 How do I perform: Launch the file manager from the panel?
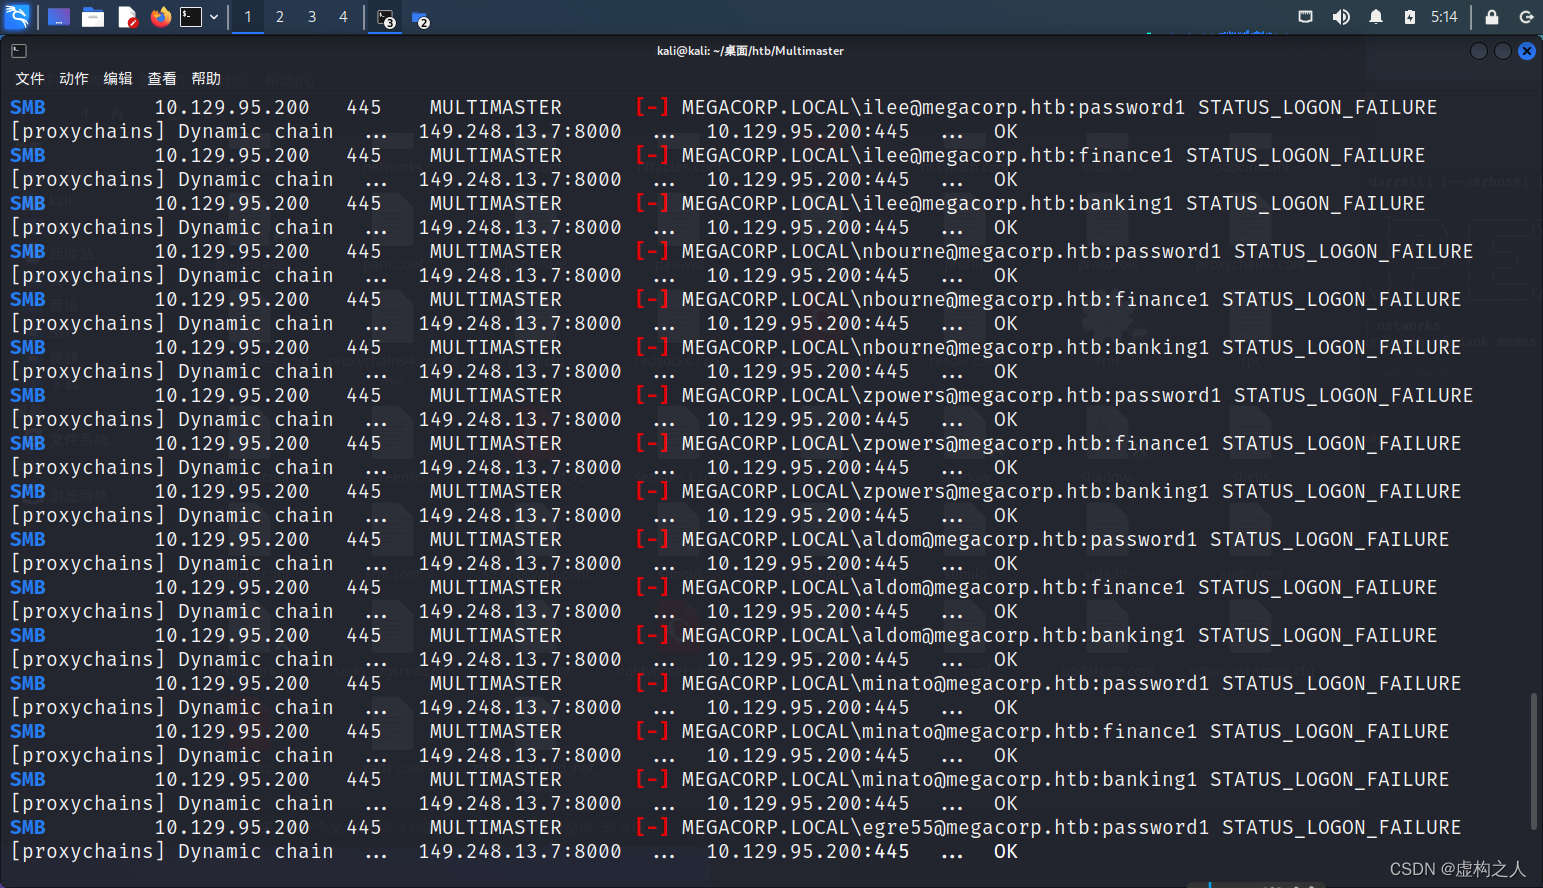click(x=93, y=17)
